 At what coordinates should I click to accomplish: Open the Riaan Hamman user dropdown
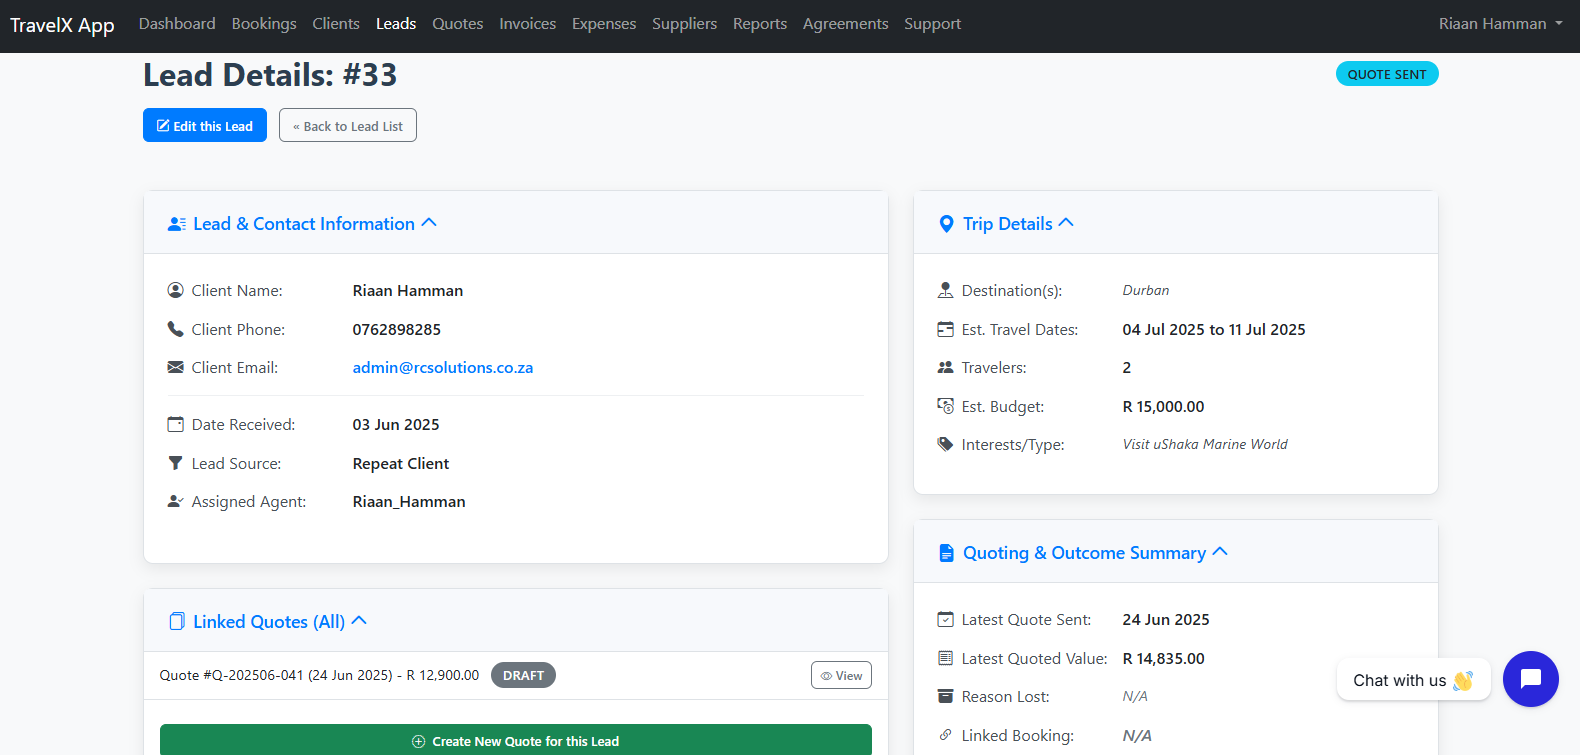tap(1500, 24)
